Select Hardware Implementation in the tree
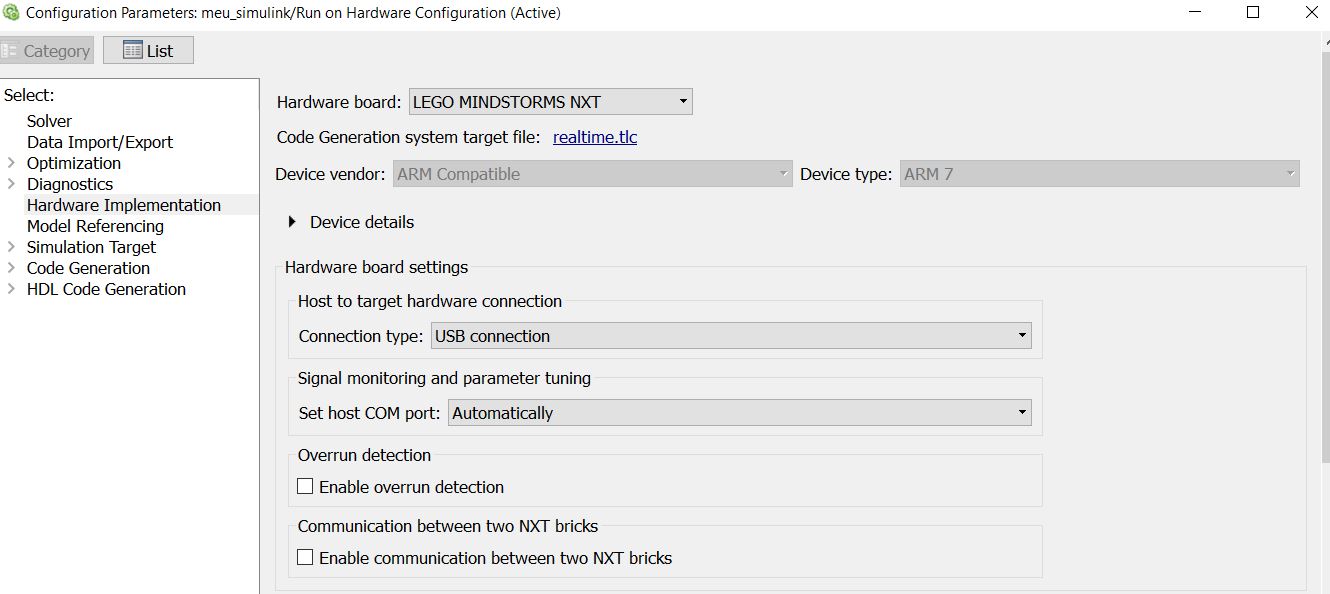 coord(124,205)
